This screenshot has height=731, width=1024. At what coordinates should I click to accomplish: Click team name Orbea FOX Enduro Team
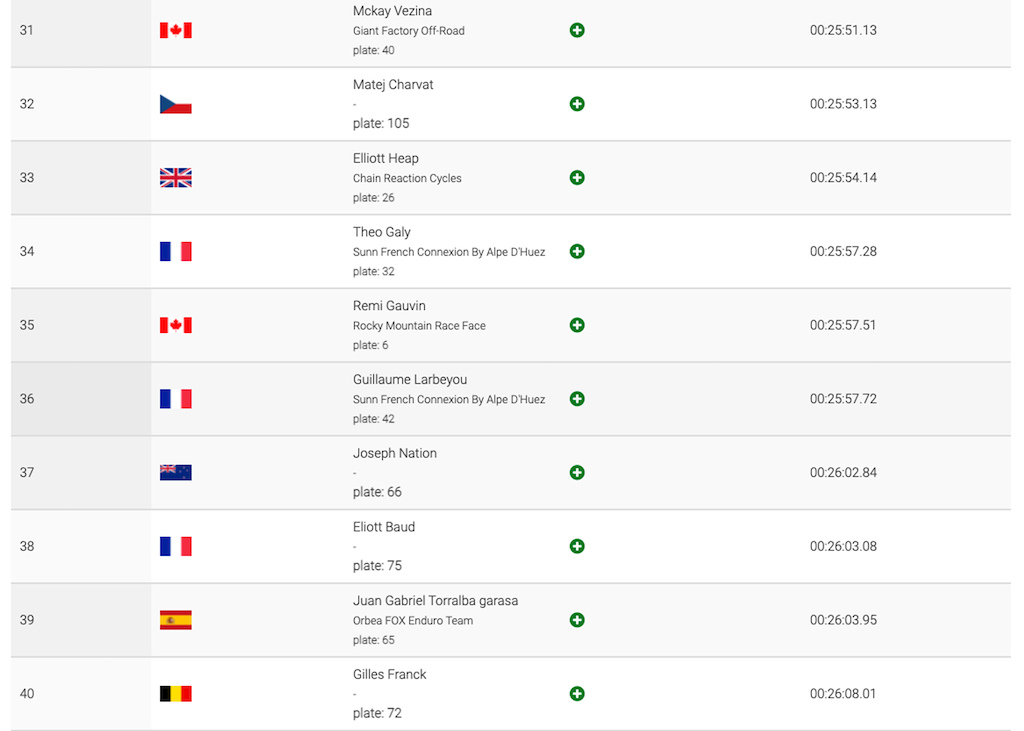tap(413, 621)
